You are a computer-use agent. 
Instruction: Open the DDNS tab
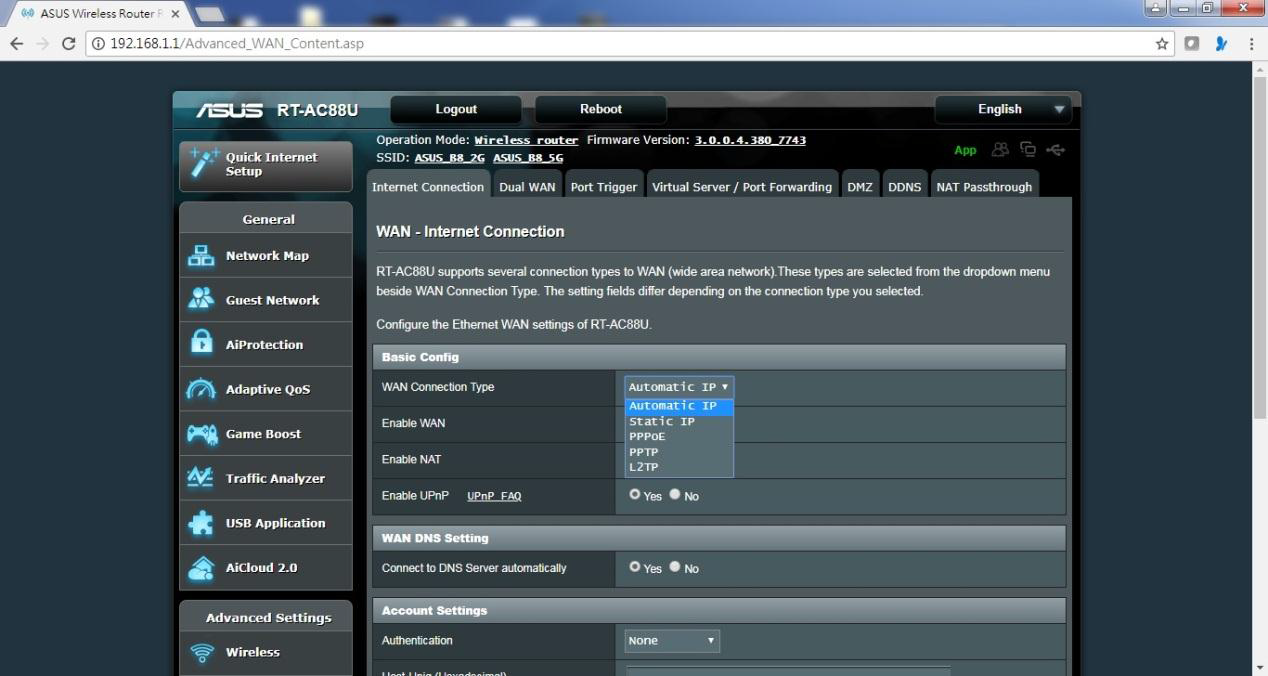click(x=905, y=187)
